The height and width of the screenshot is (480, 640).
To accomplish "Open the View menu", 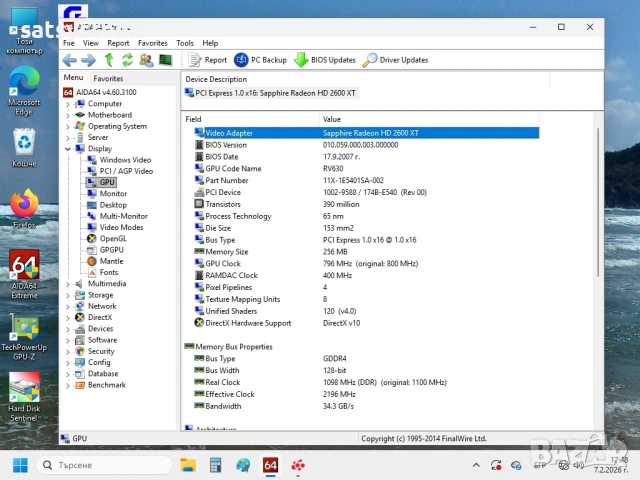I will tap(91, 43).
